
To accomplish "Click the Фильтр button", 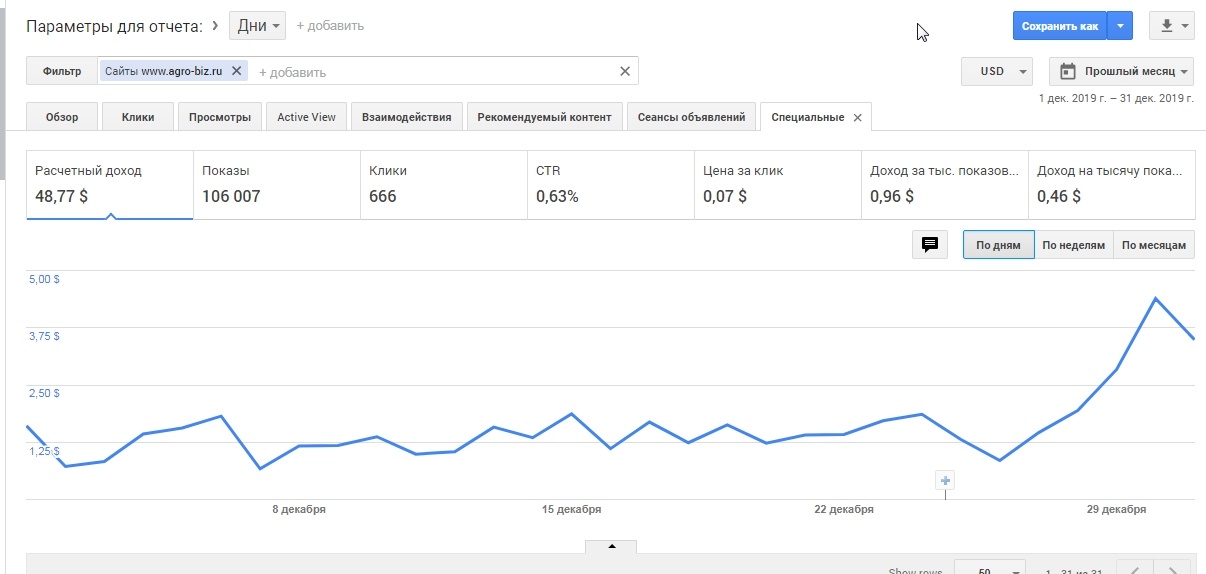I will coord(62,71).
